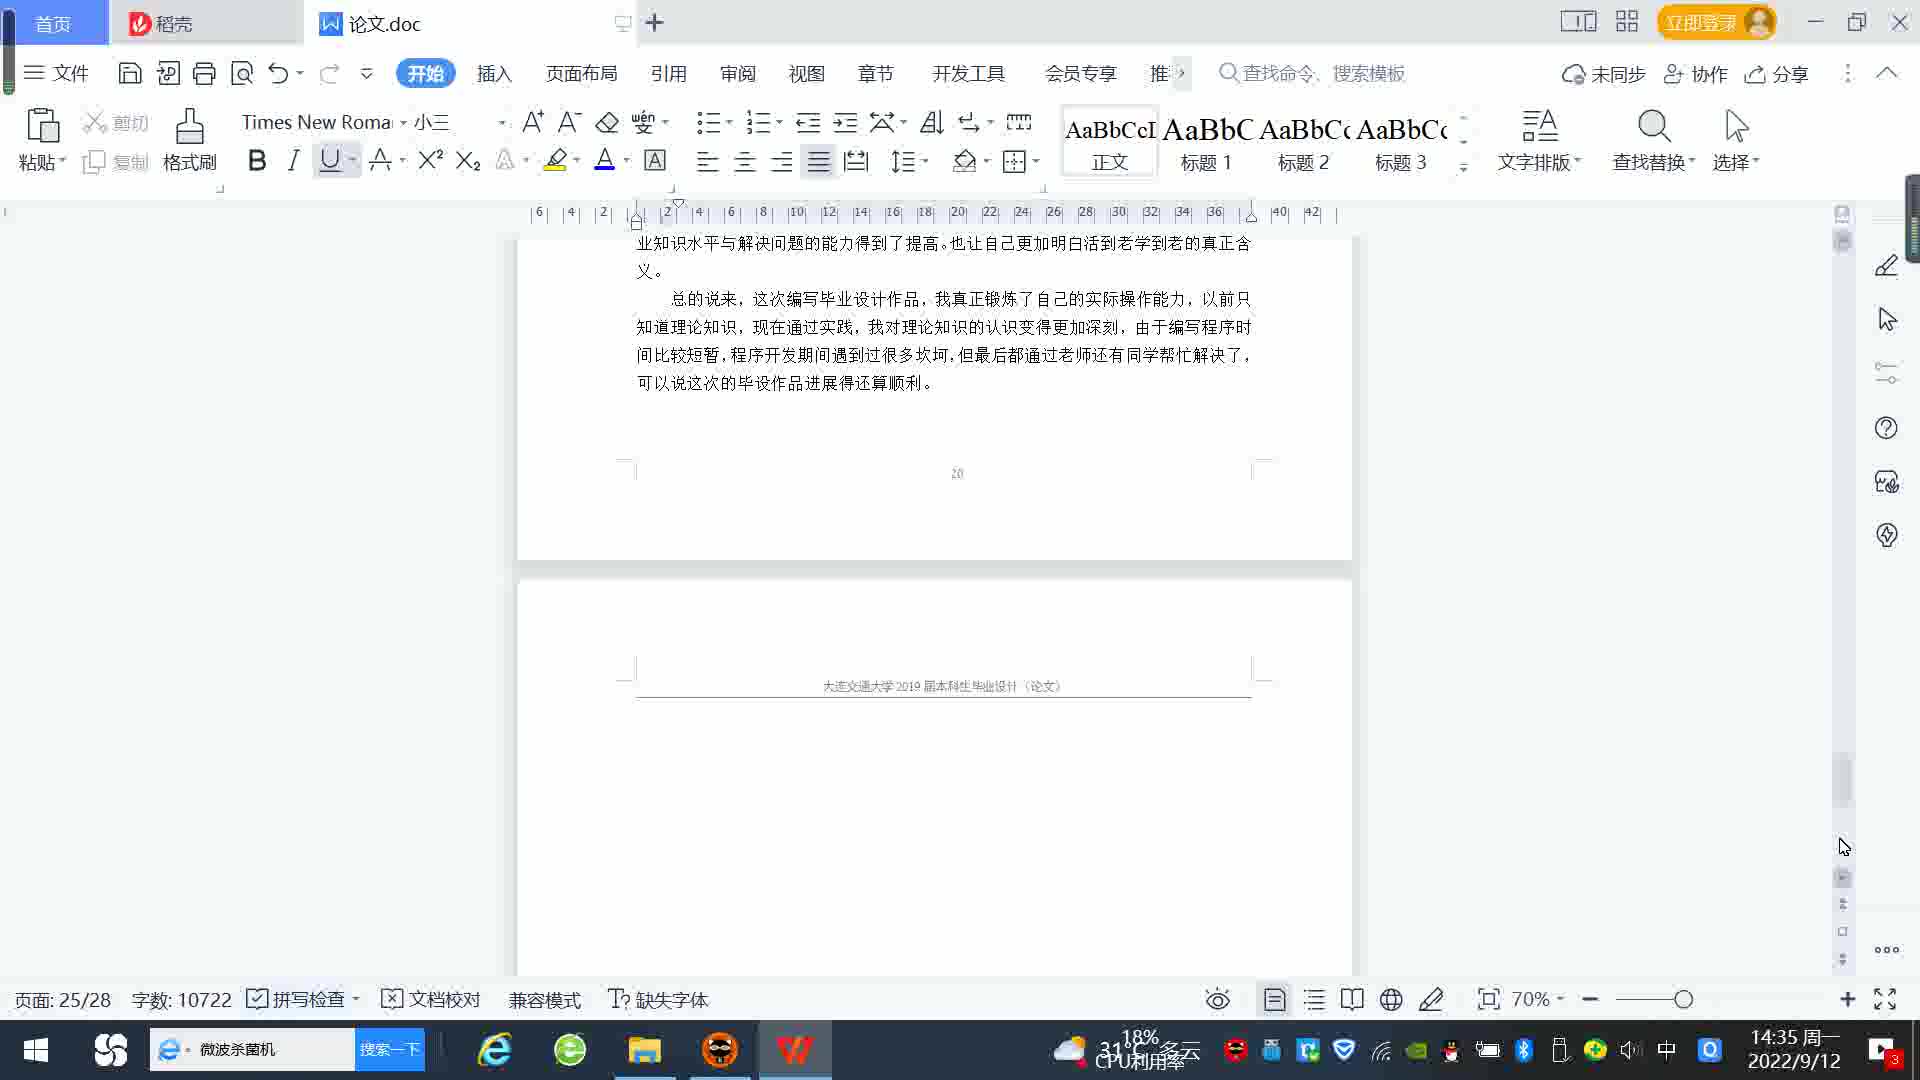The image size is (1920, 1080).
Task: Toggle Italic formatting
Action: (x=293, y=160)
